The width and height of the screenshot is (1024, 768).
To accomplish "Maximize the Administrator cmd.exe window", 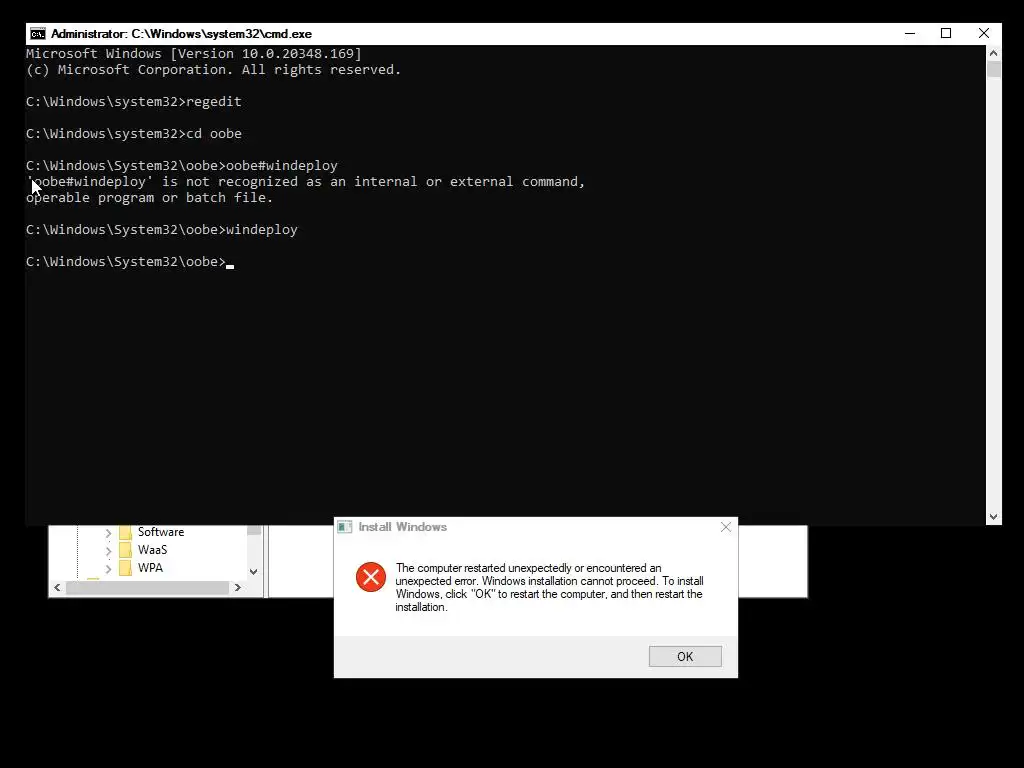I will click(x=946, y=33).
